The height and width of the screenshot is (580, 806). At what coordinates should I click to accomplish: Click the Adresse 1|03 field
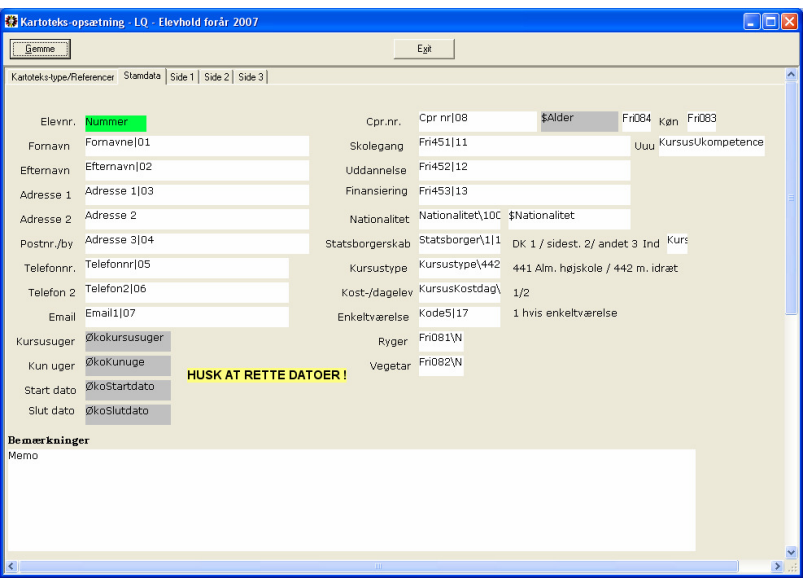click(x=197, y=195)
